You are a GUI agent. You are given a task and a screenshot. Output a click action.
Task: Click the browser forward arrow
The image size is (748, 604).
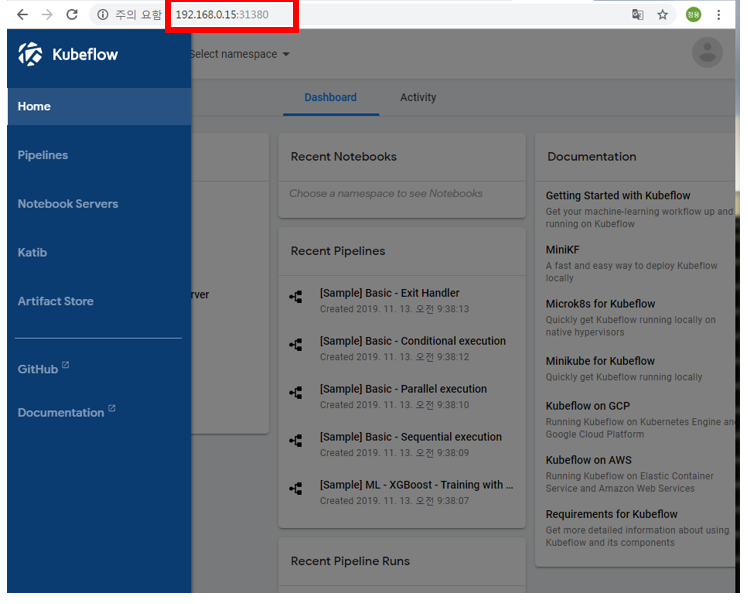tap(47, 15)
